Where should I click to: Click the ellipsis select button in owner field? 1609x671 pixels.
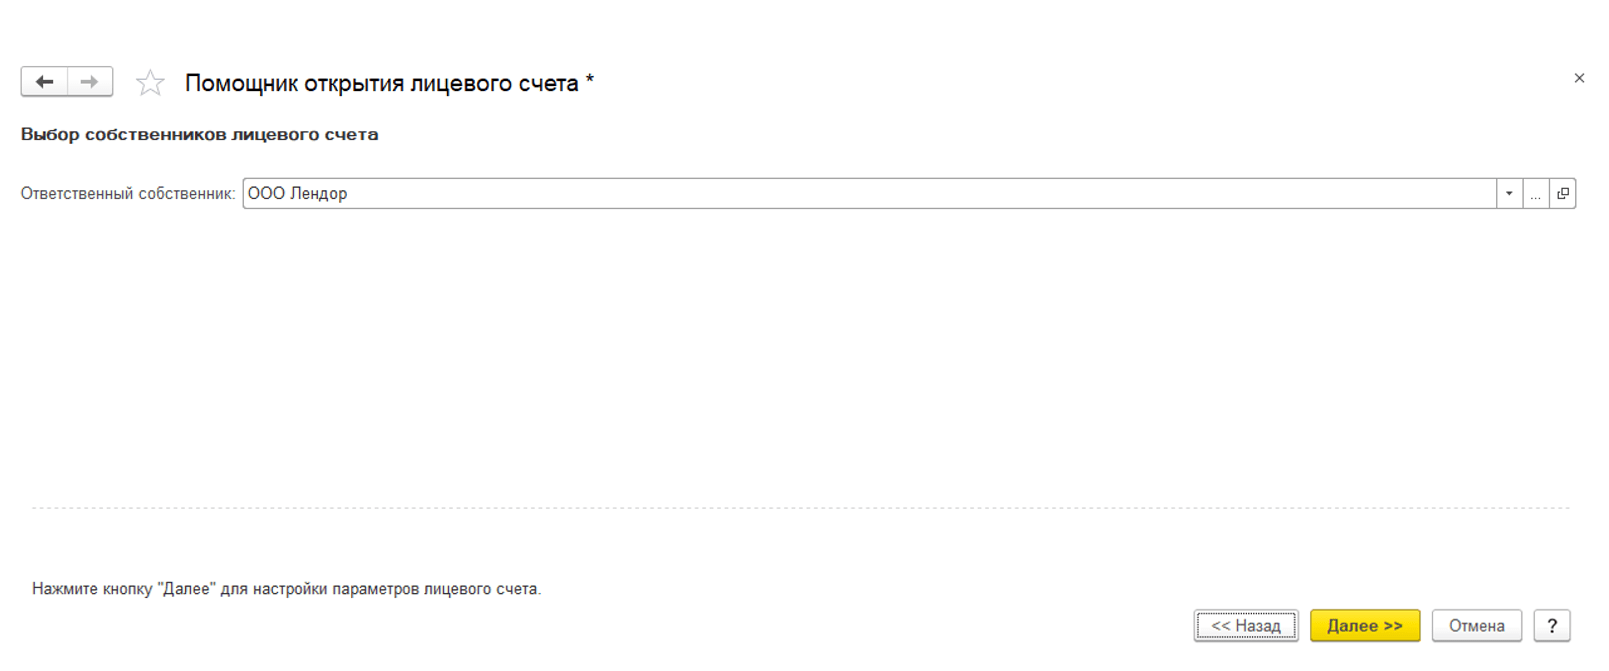(1536, 194)
